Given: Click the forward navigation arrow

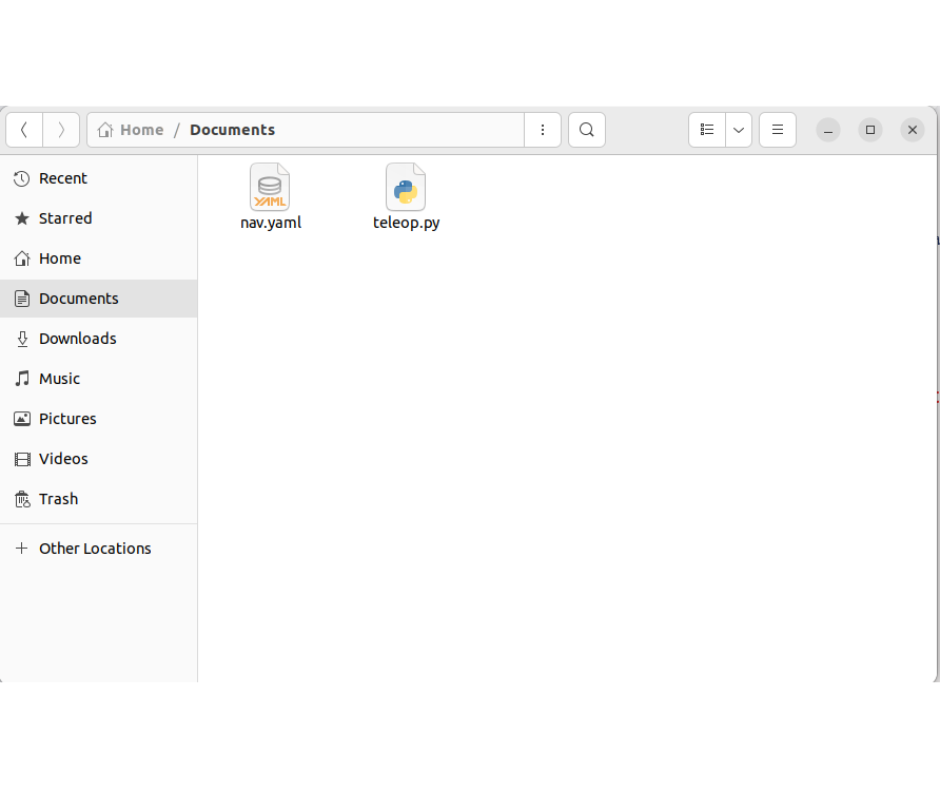Looking at the screenshot, I should click(61, 130).
